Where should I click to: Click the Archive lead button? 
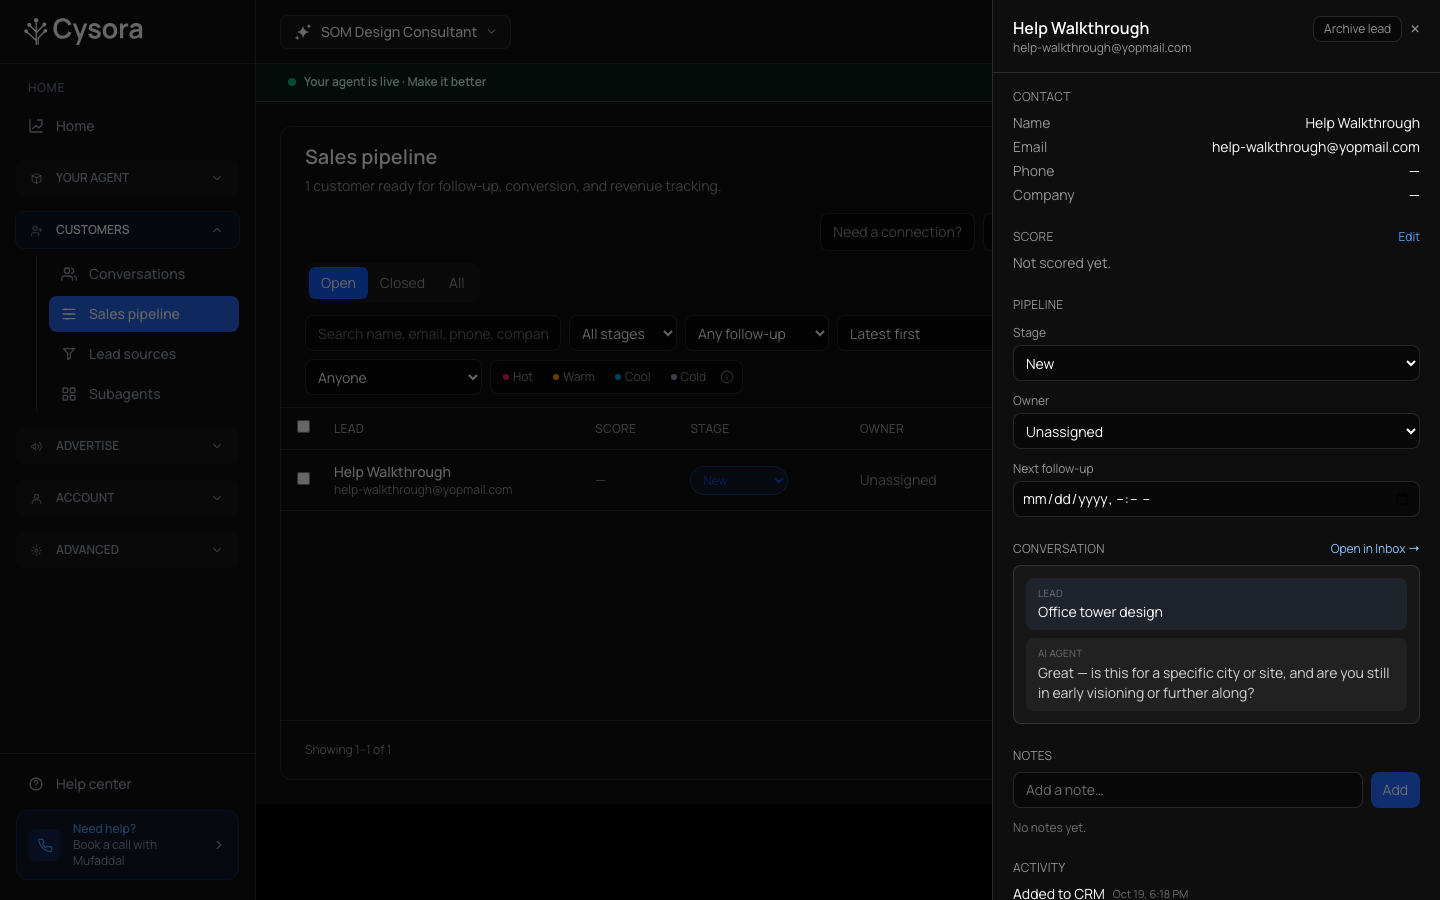(x=1357, y=29)
